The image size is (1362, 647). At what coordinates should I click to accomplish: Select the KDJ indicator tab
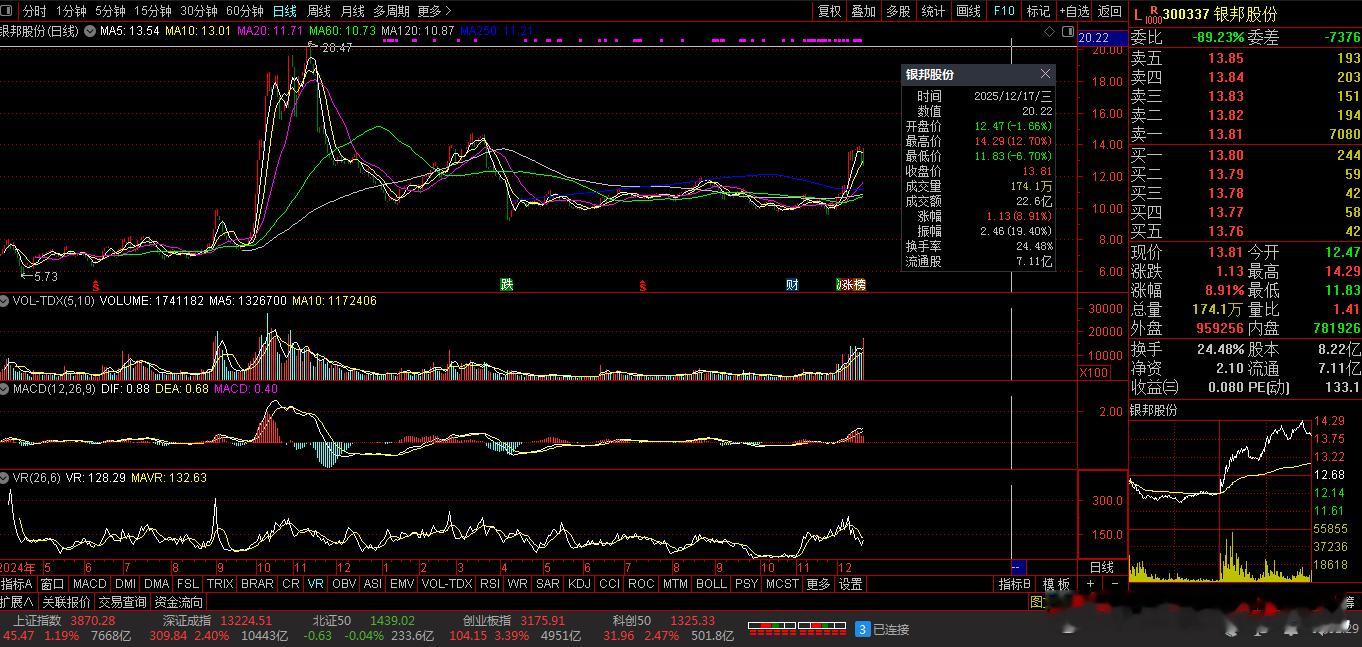(x=579, y=584)
